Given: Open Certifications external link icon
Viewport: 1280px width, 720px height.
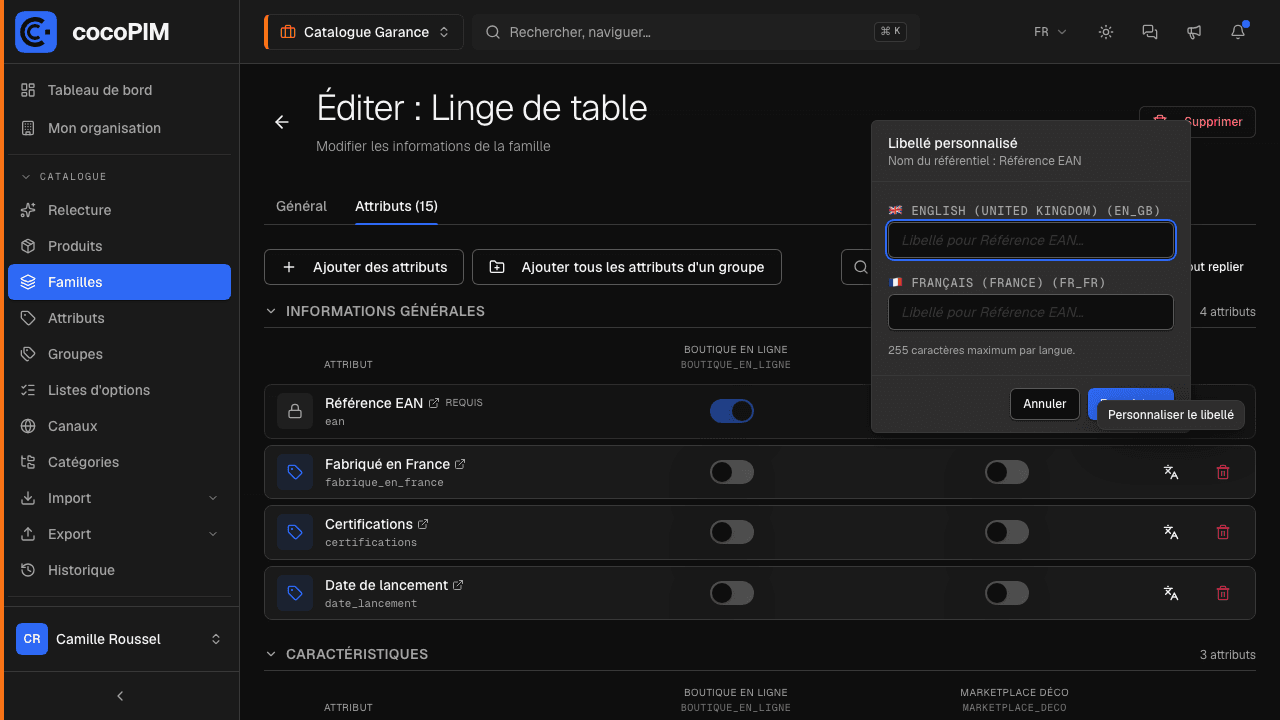Looking at the screenshot, I should pos(423,524).
